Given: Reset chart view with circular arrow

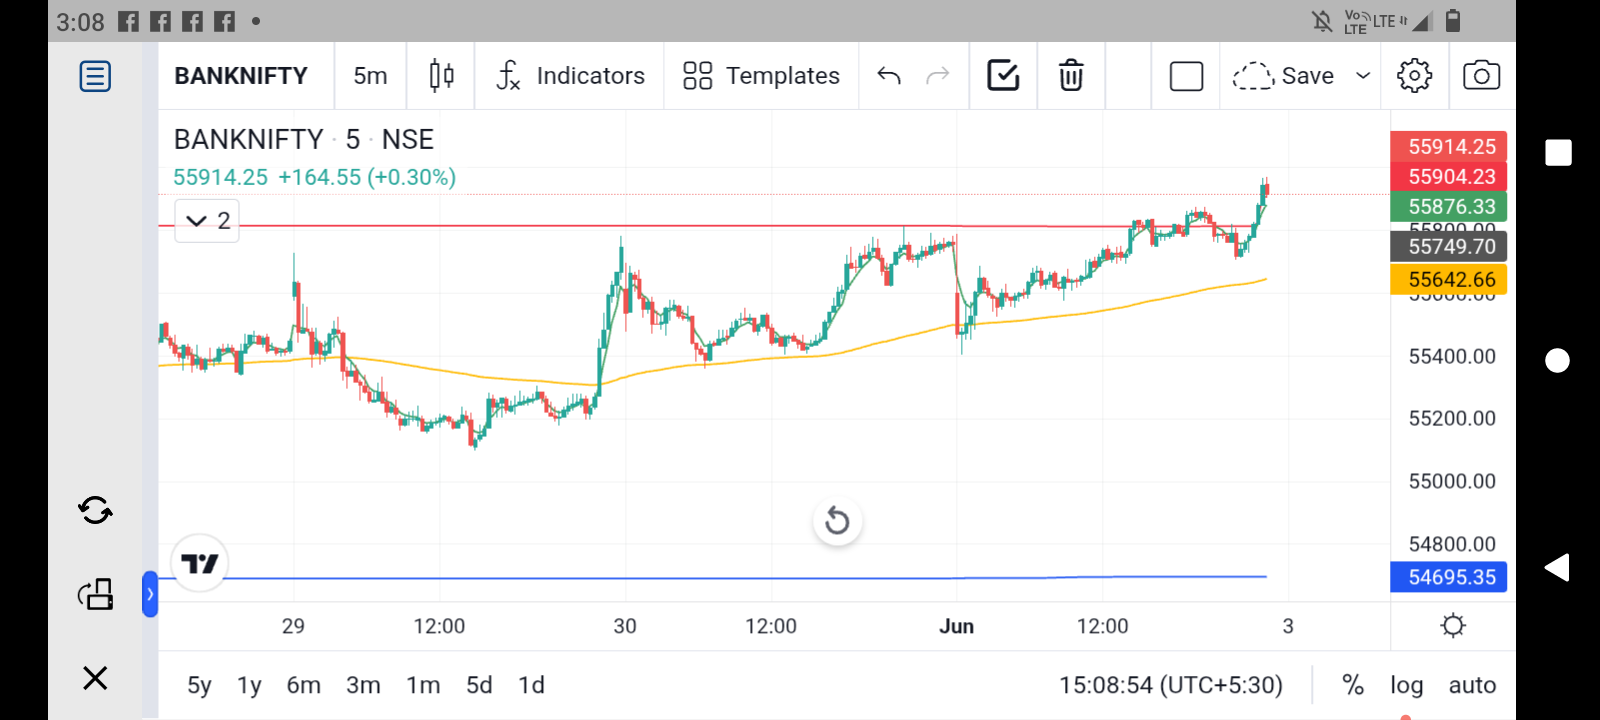Looking at the screenshot, I should [x=837, y=521].
